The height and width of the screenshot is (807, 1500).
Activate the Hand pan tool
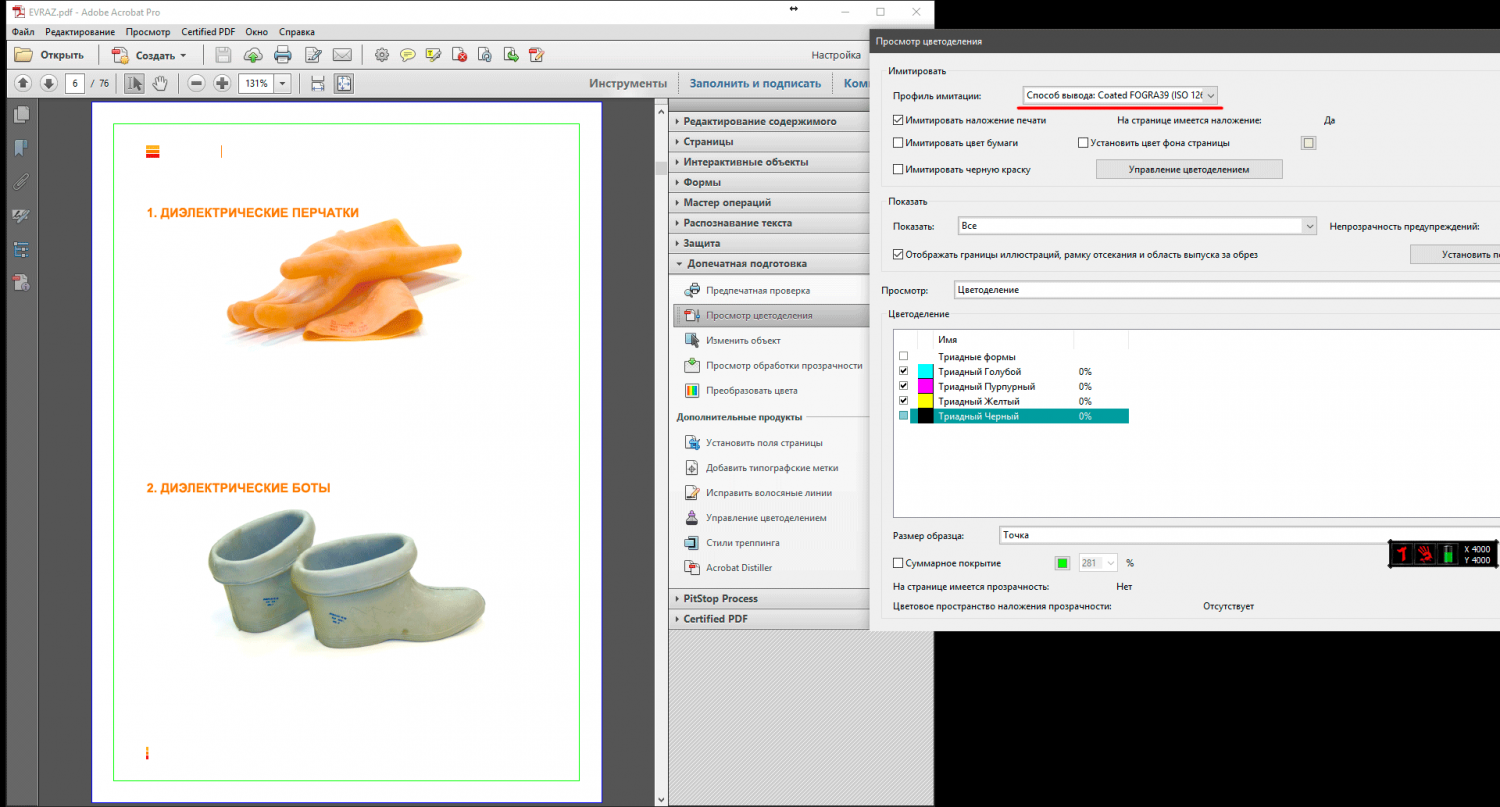point(160,83)
